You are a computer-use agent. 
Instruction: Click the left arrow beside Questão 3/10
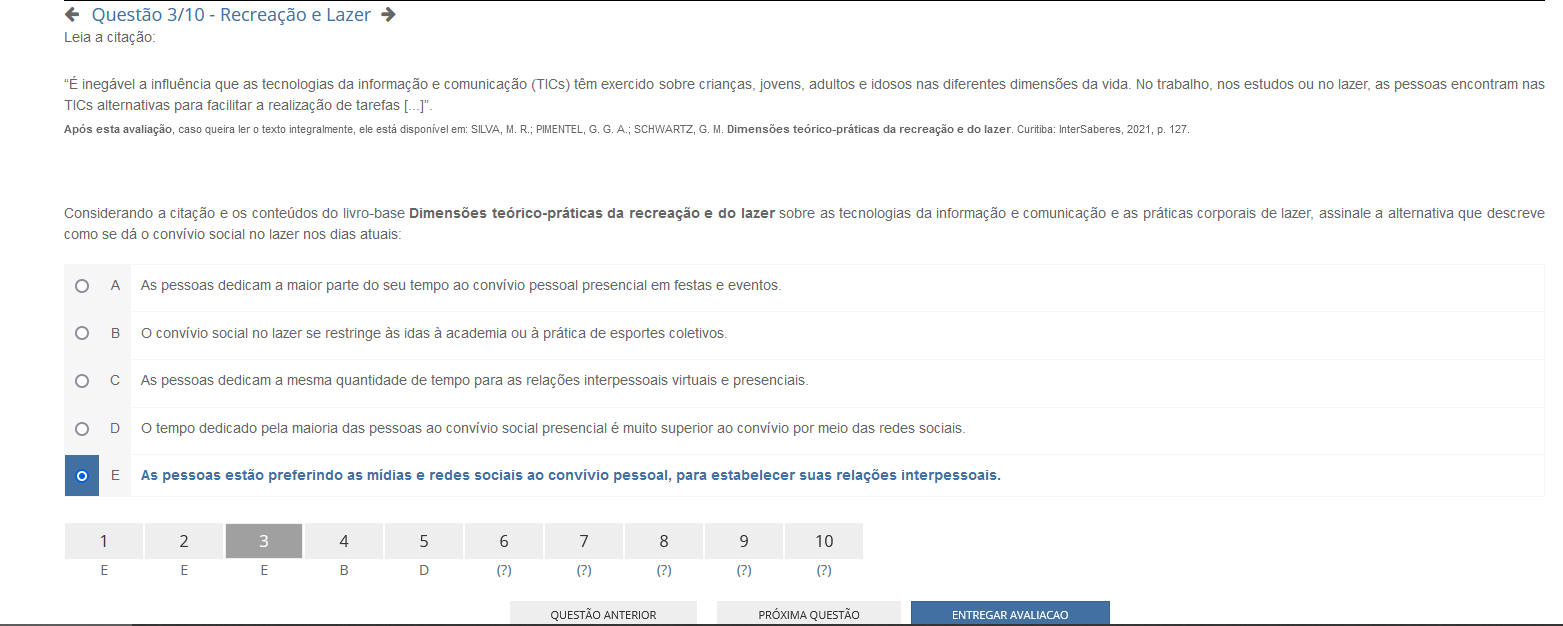click(x=72, y=15)
